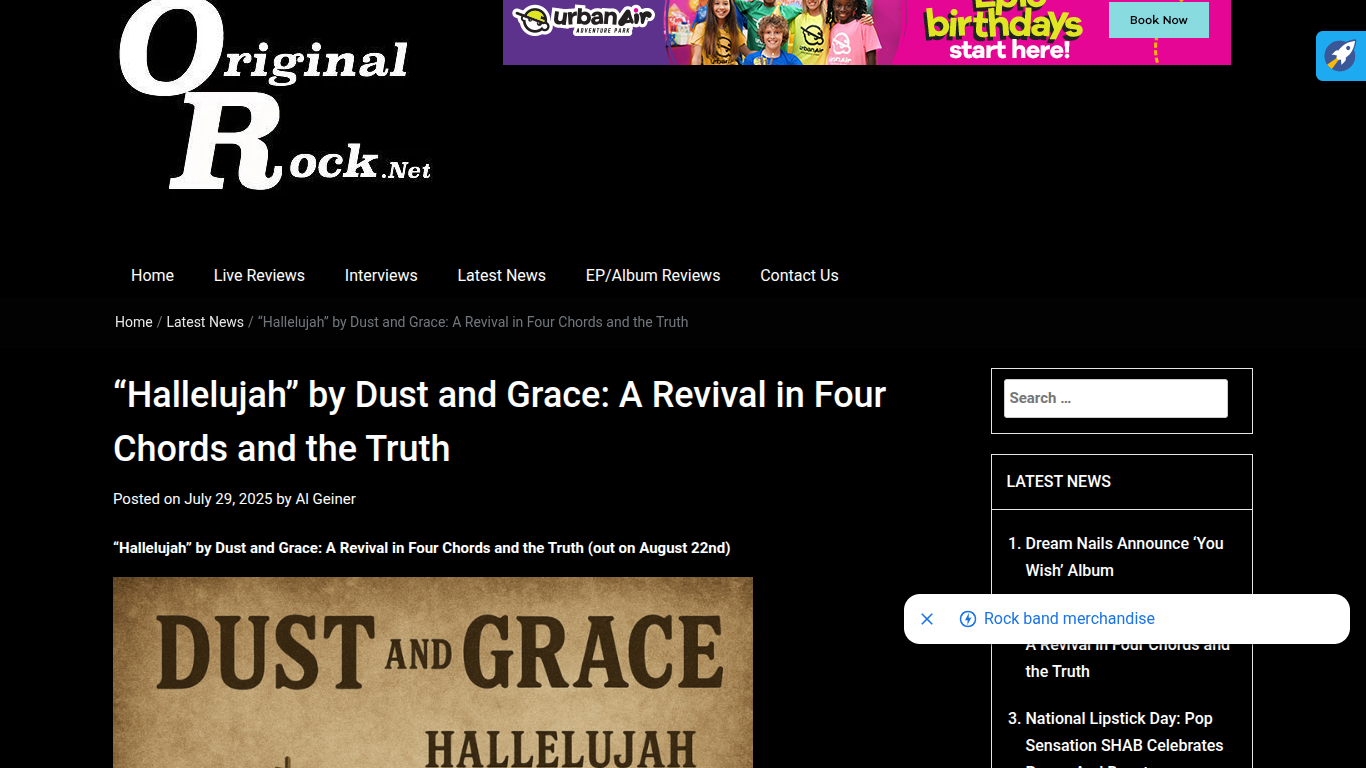Focus the Search input field
Image resolution: width=1366 pixels, height=768 pixels.
1115,398
